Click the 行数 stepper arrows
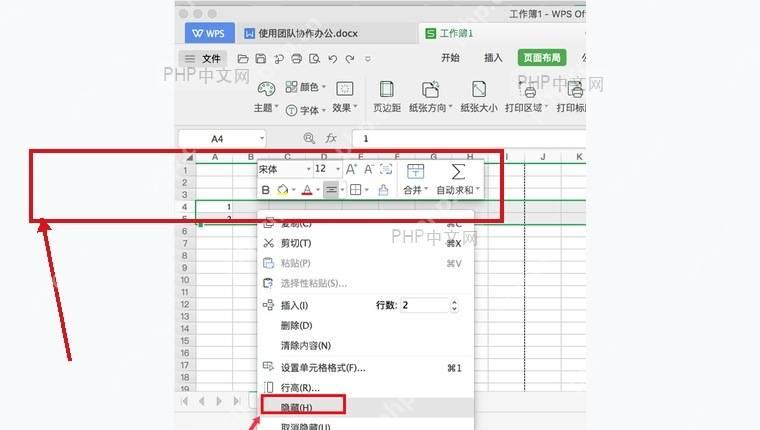The height and width of the screenshot is (430, 760). 454,305
